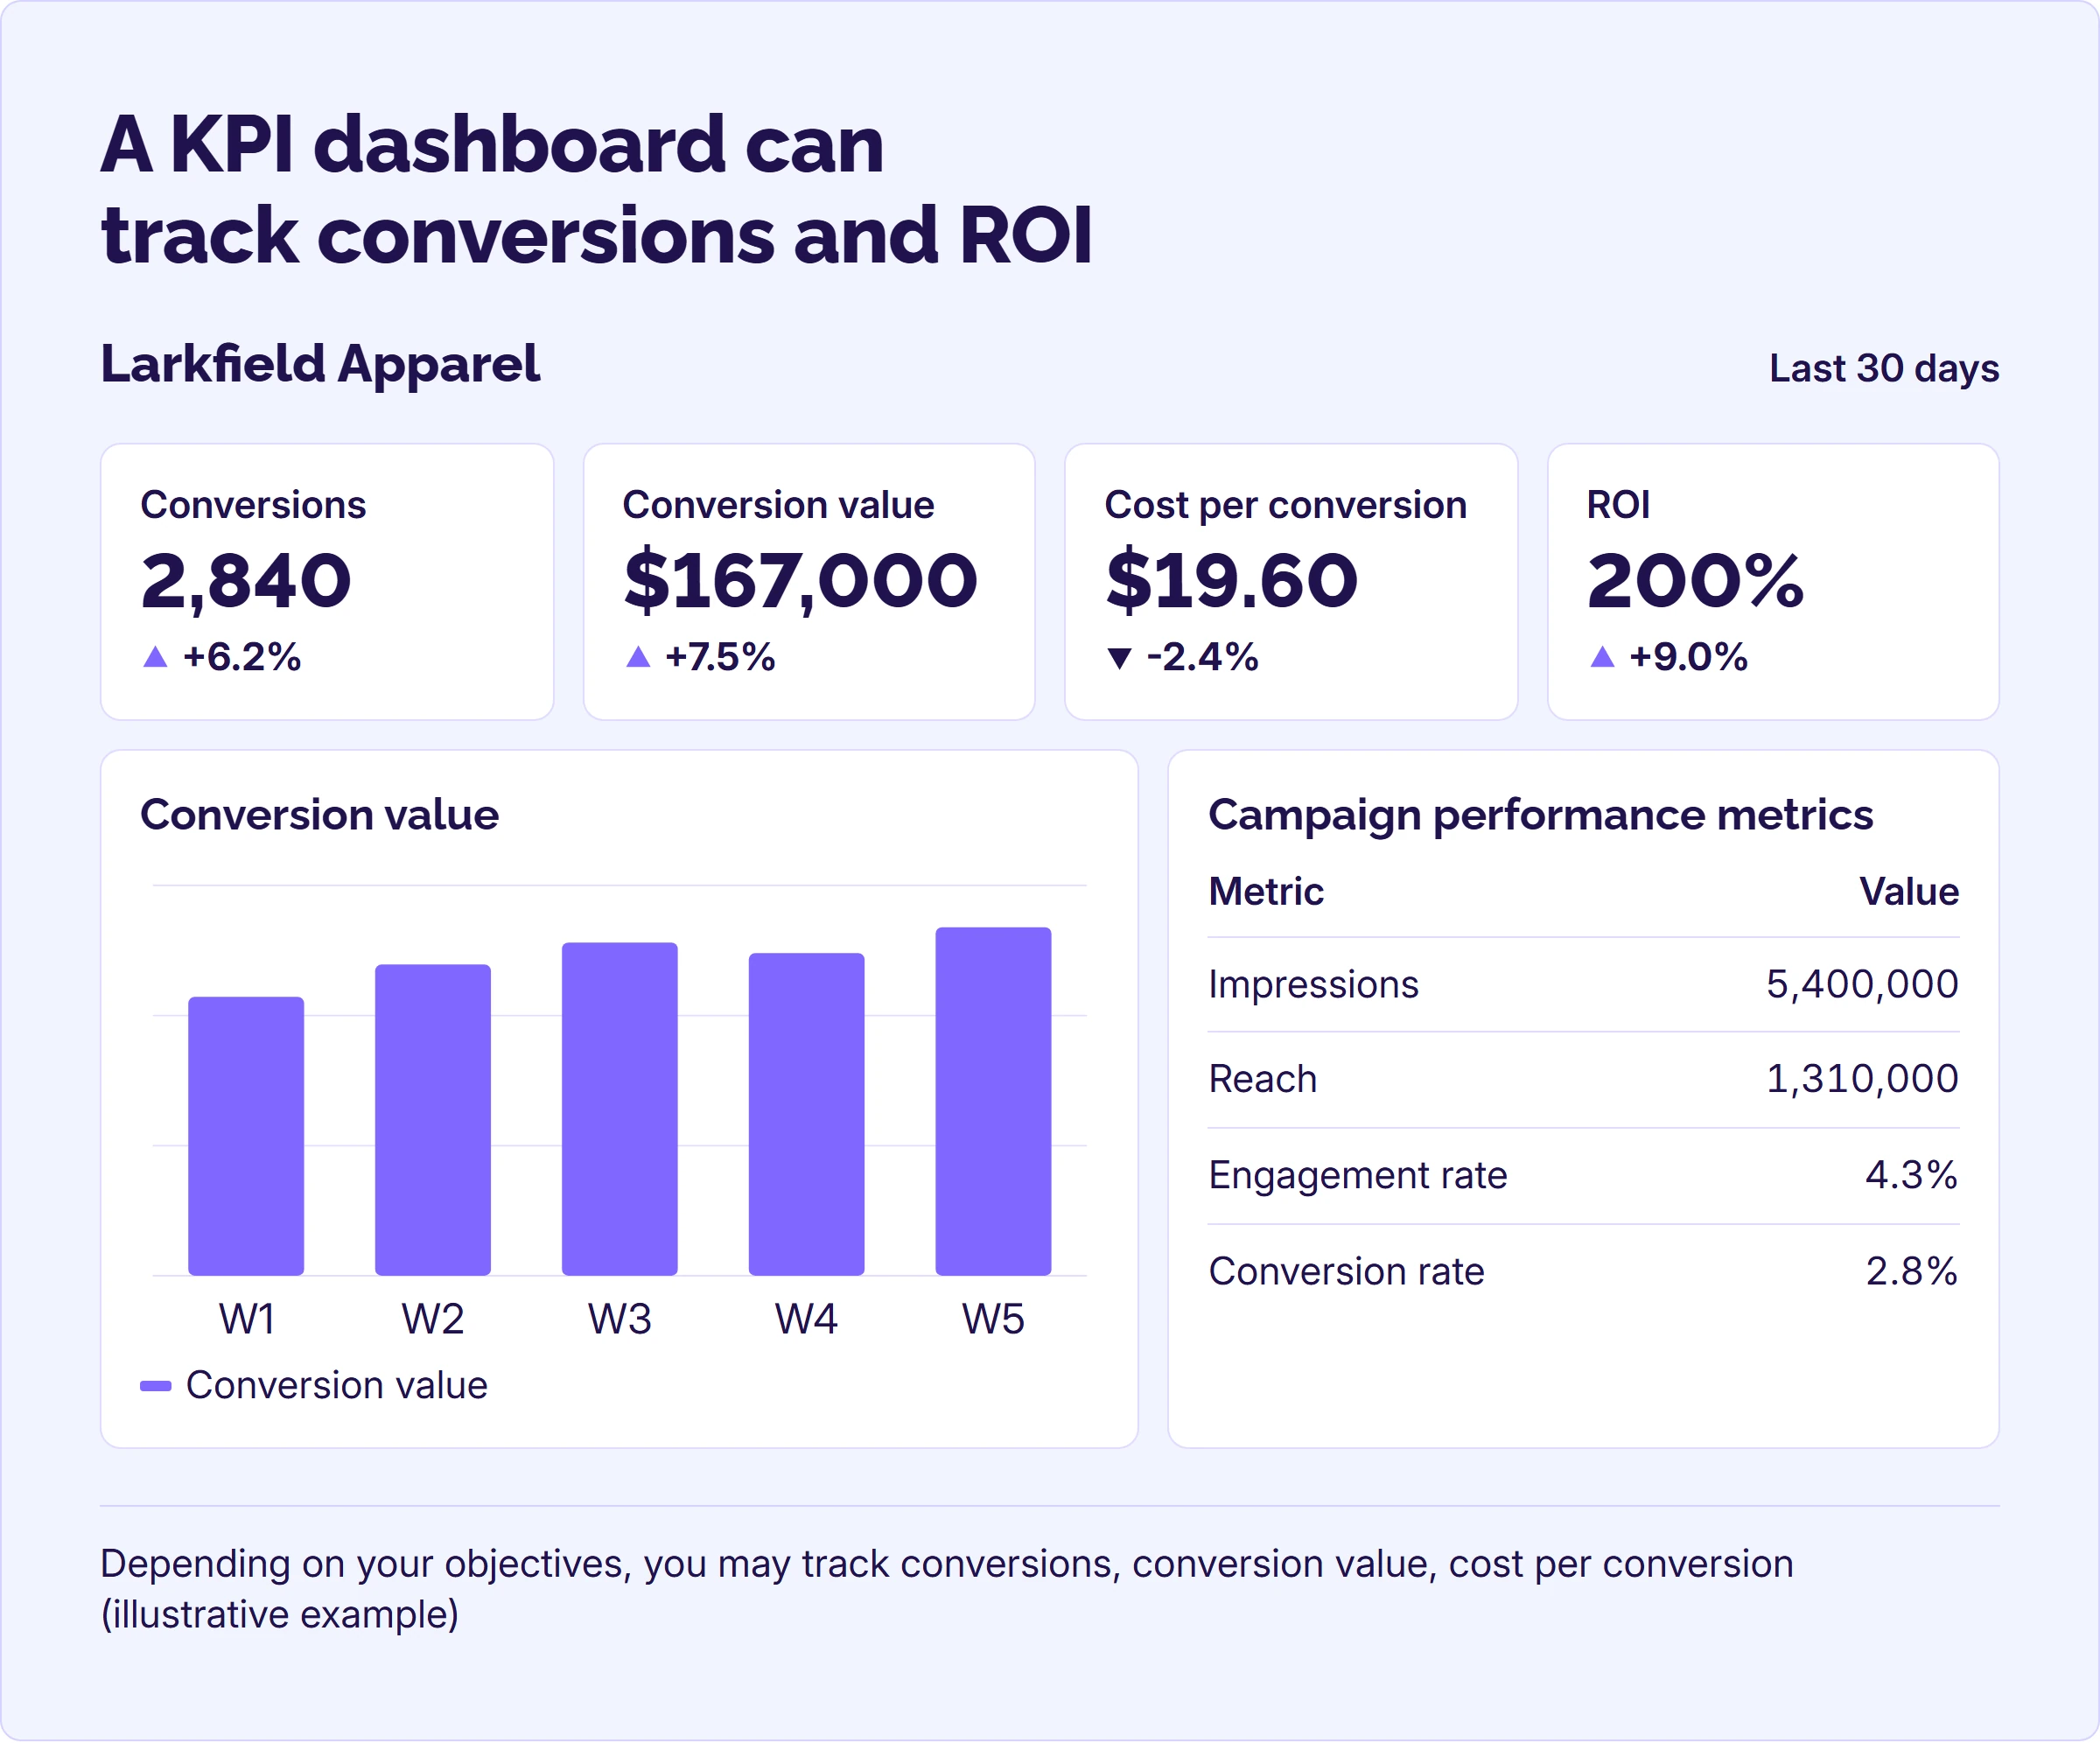This screenshot has width=2100, height=1743.
Task: Click the 'Metric' column header
Action: point(1266,892)
